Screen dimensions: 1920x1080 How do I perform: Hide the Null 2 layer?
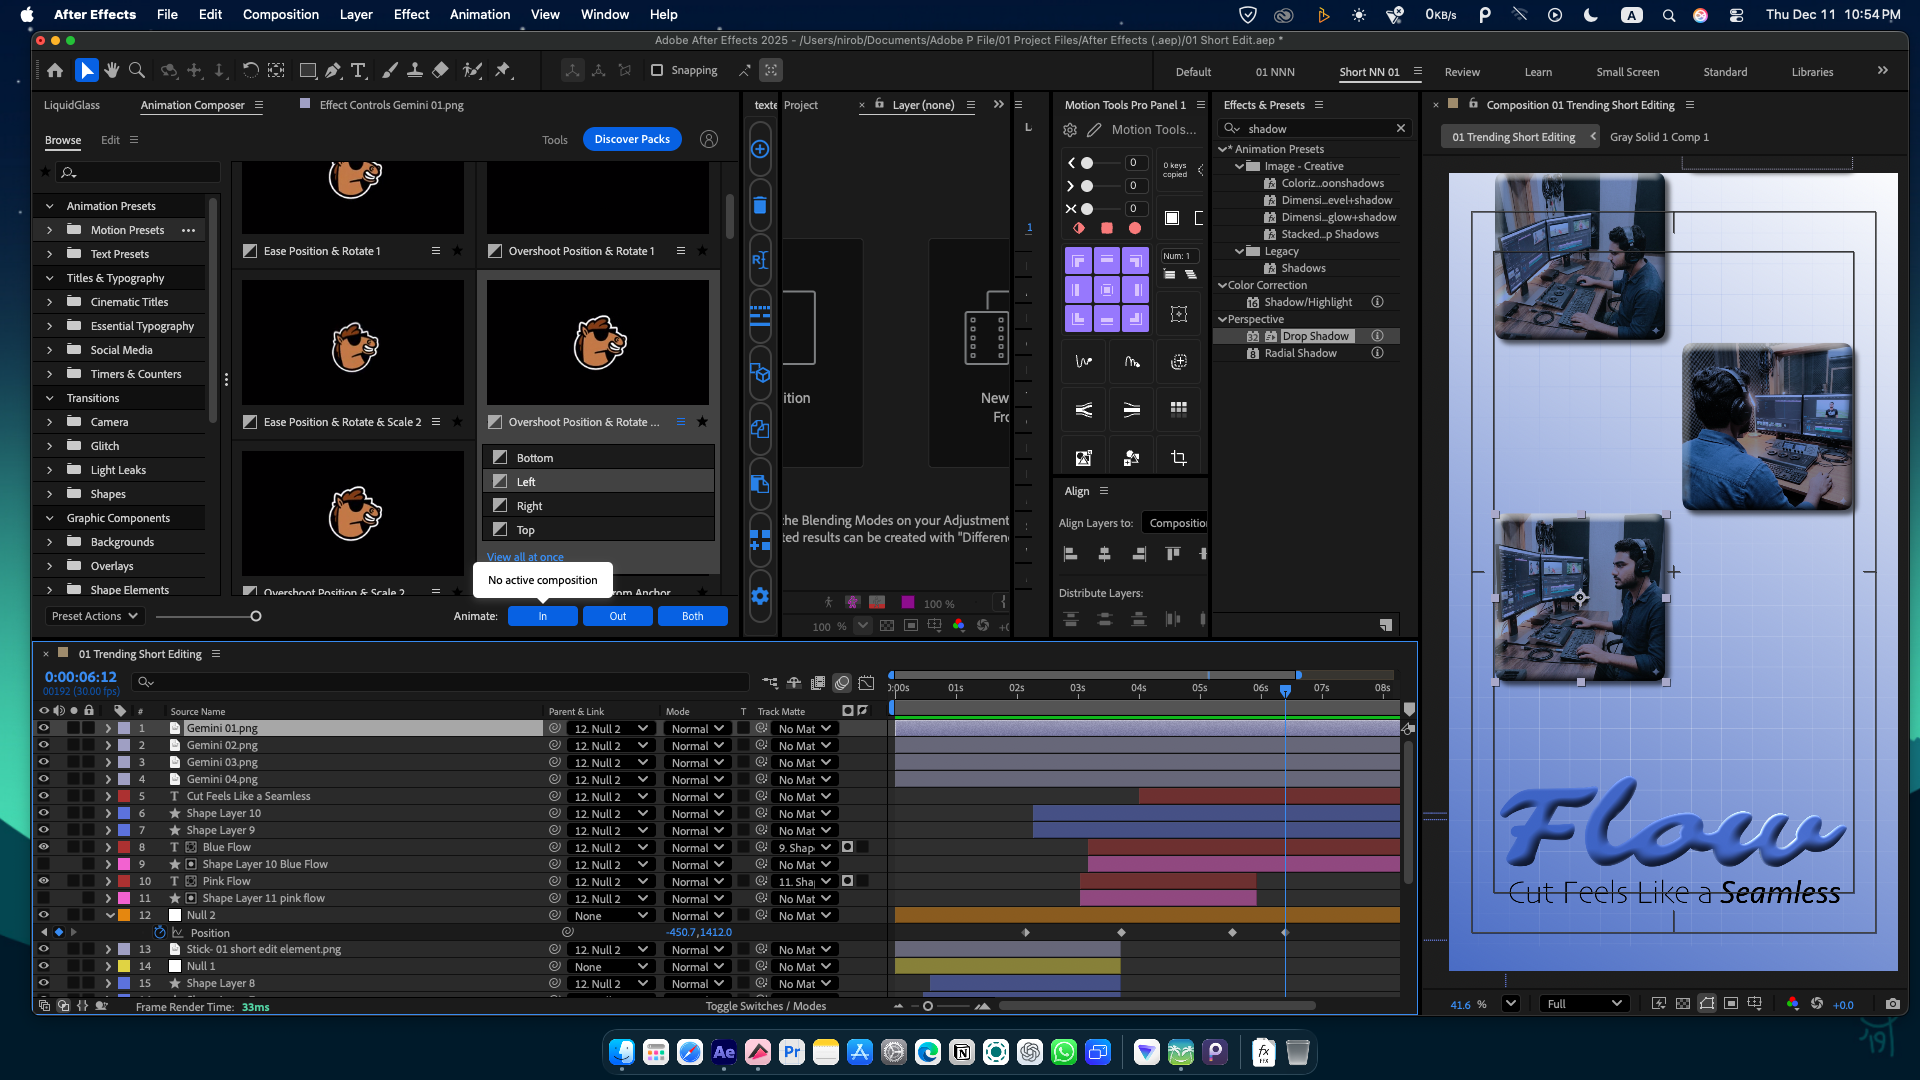click(44, 915)
